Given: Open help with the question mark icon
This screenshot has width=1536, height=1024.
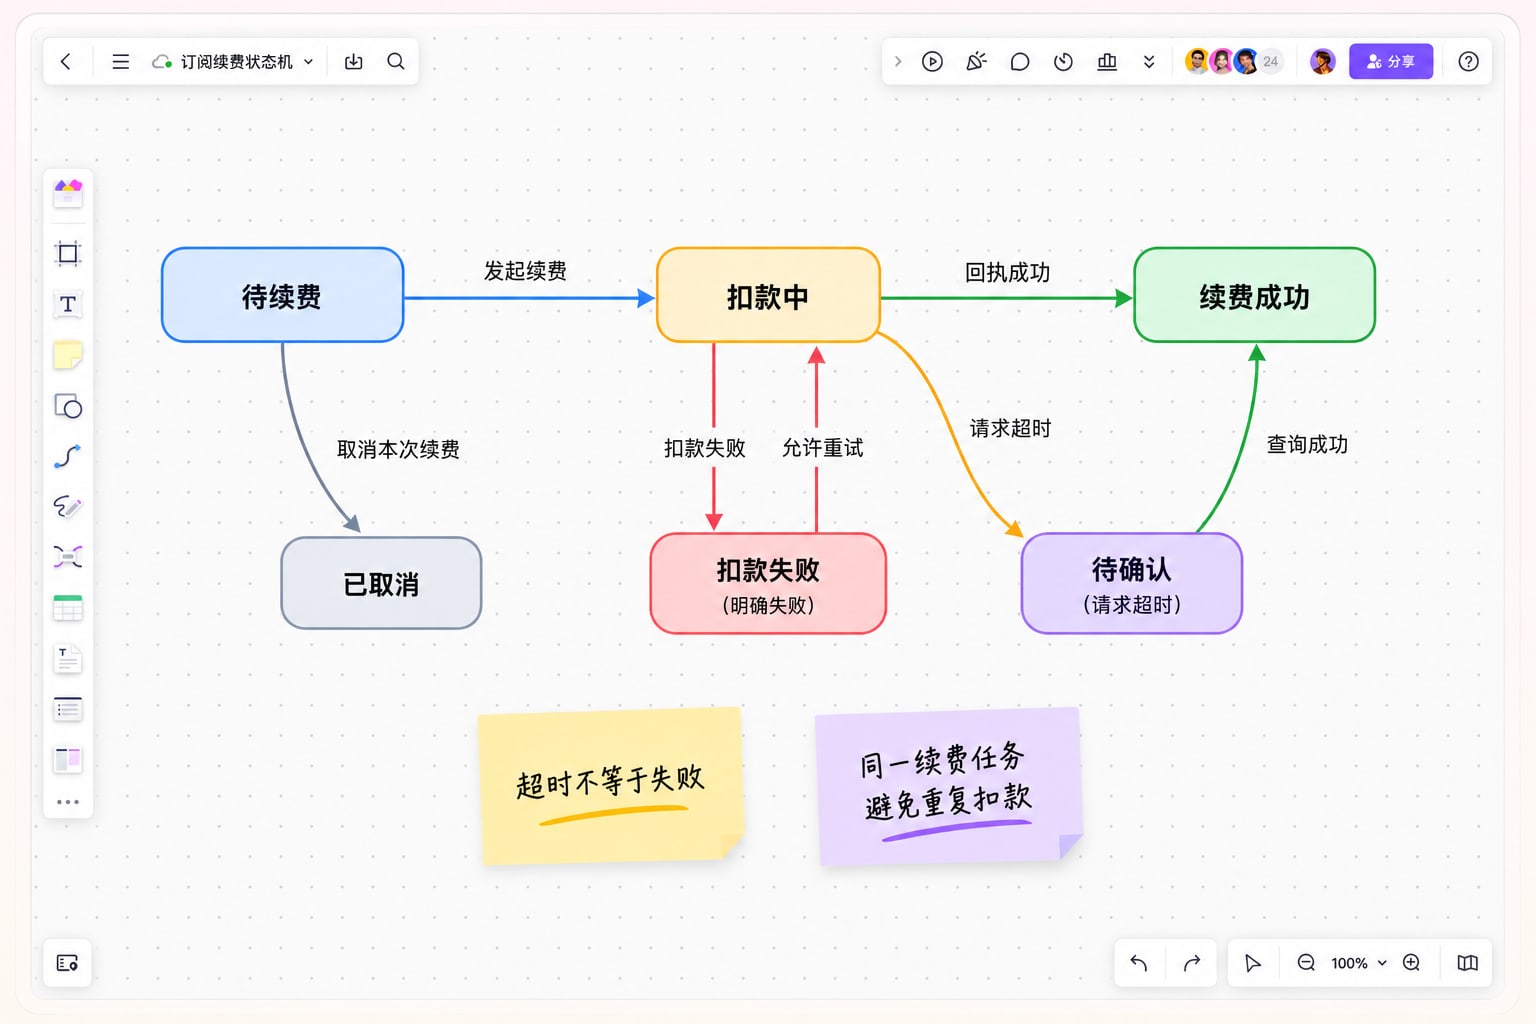Looking at the screenshot, I should 1468,62.
